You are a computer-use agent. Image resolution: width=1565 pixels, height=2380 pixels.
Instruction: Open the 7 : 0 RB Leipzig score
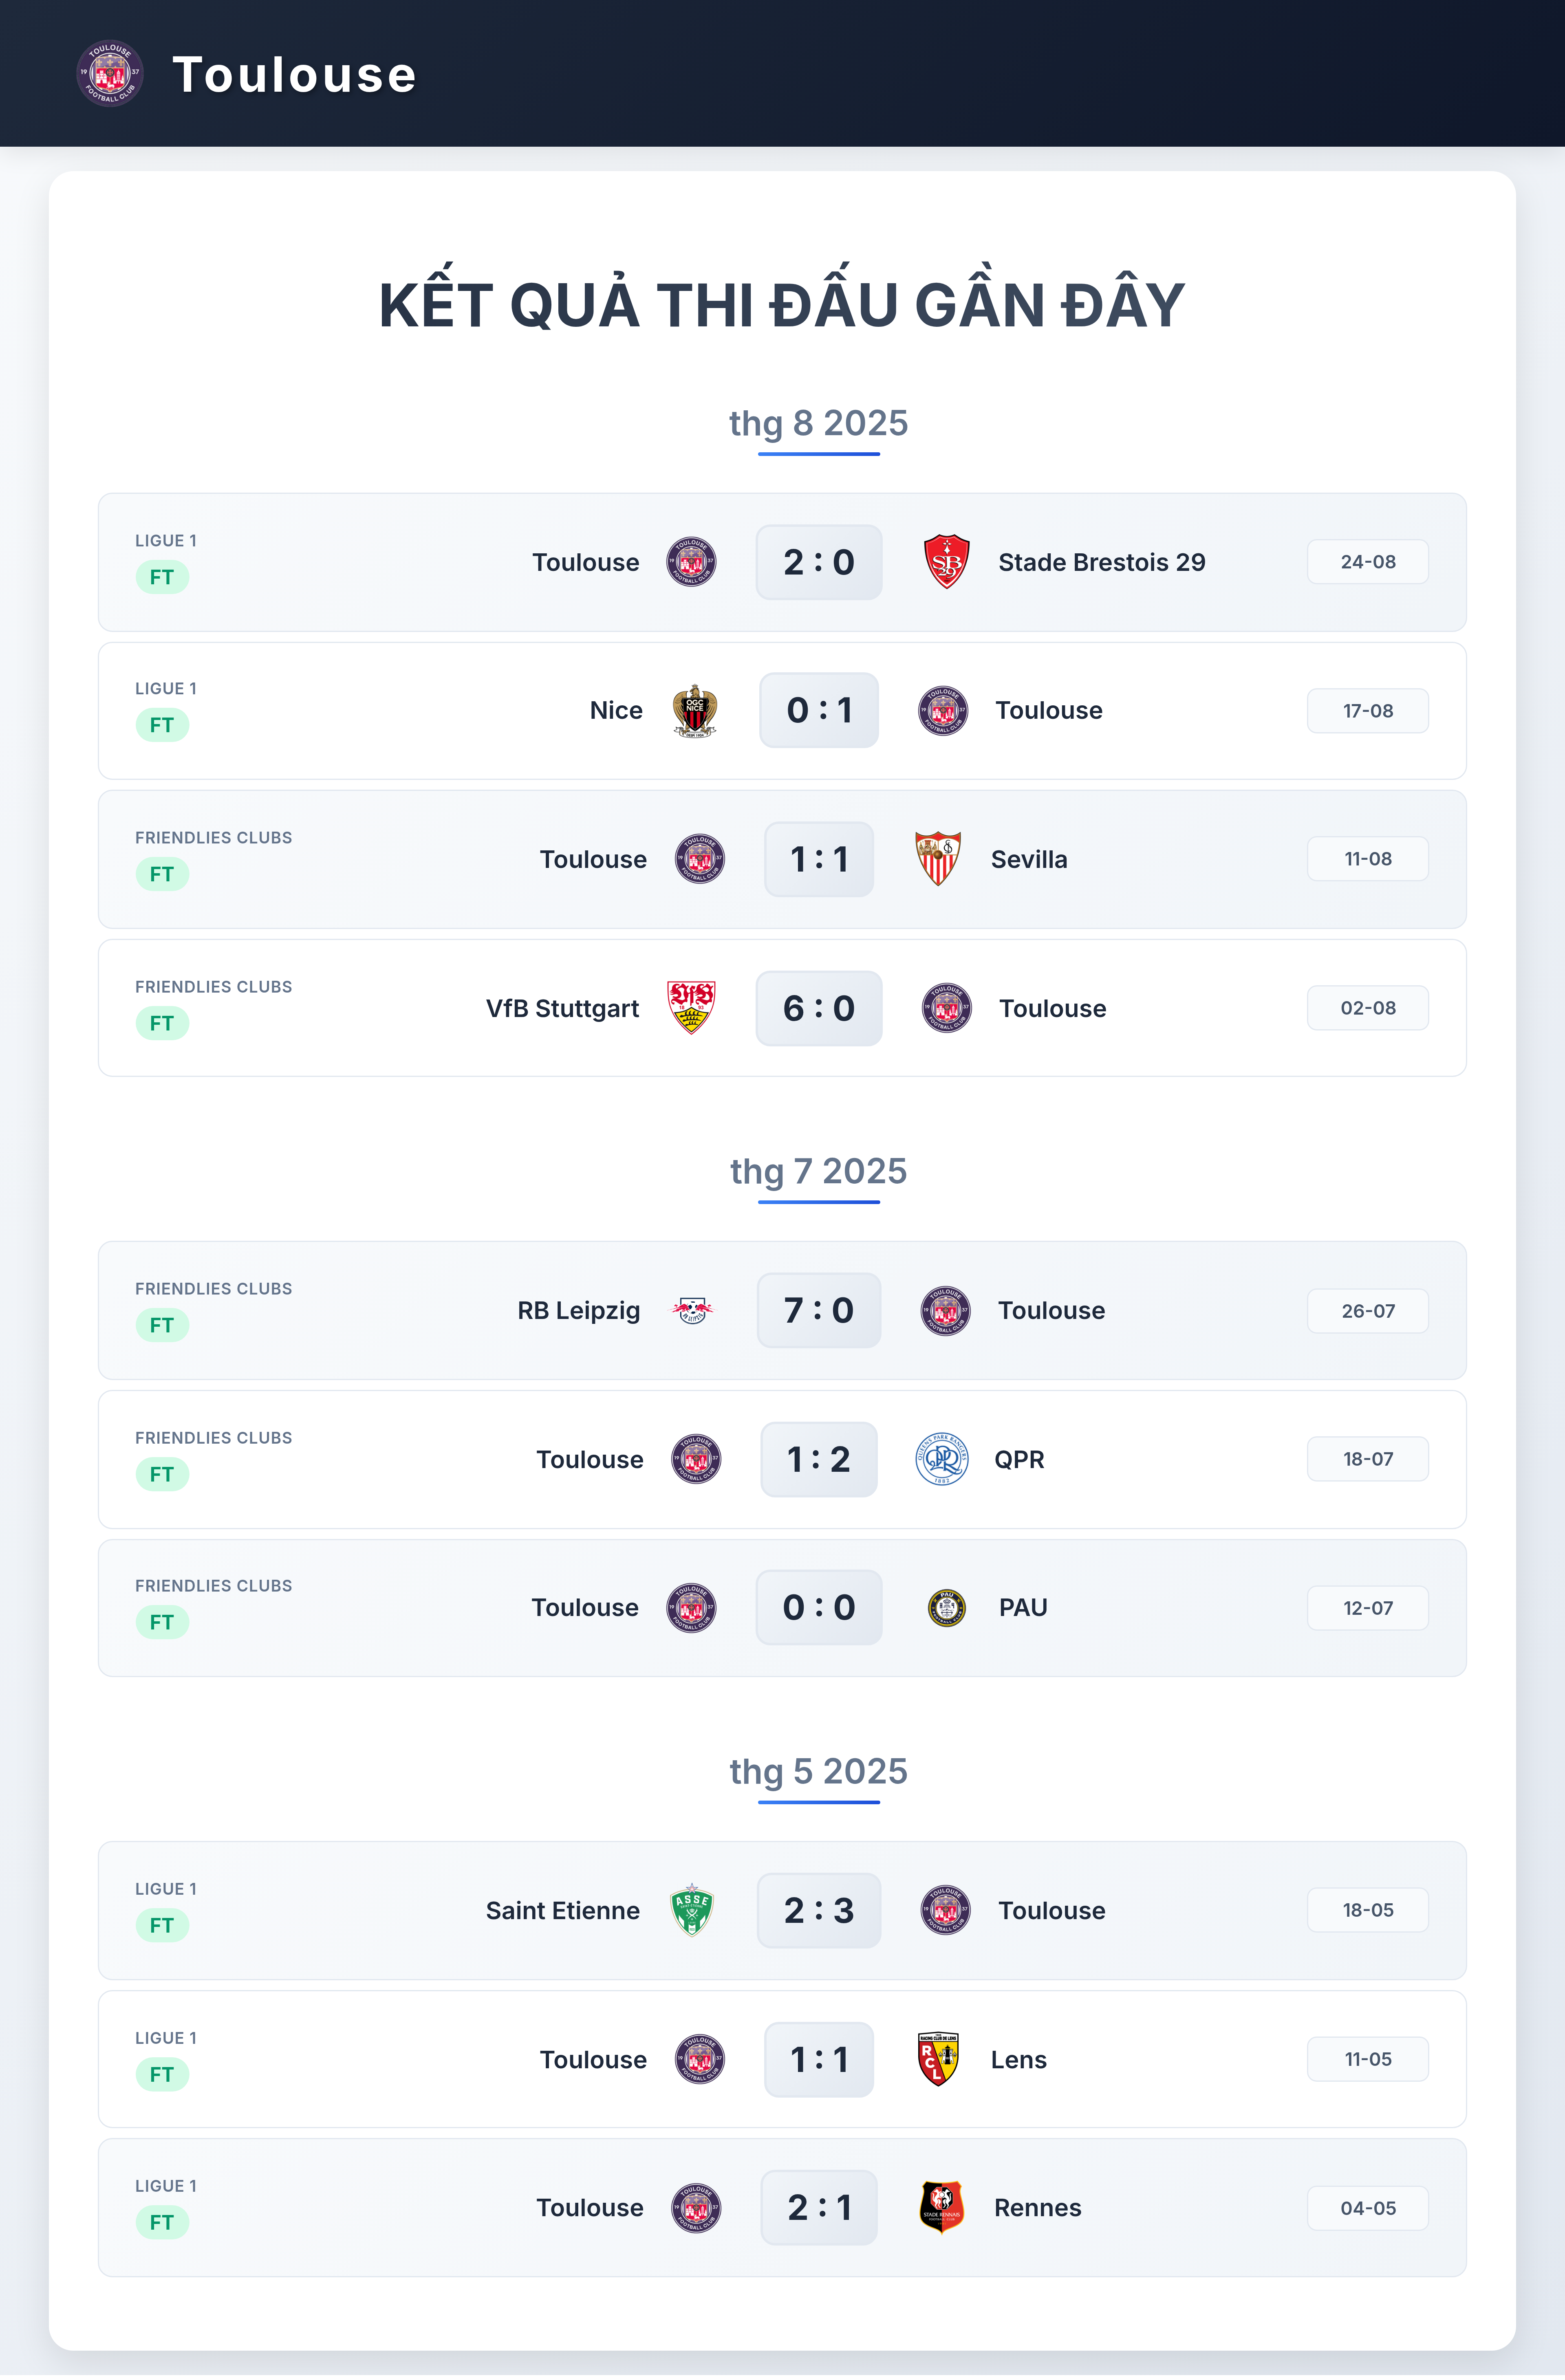[x=819, y=1310]
